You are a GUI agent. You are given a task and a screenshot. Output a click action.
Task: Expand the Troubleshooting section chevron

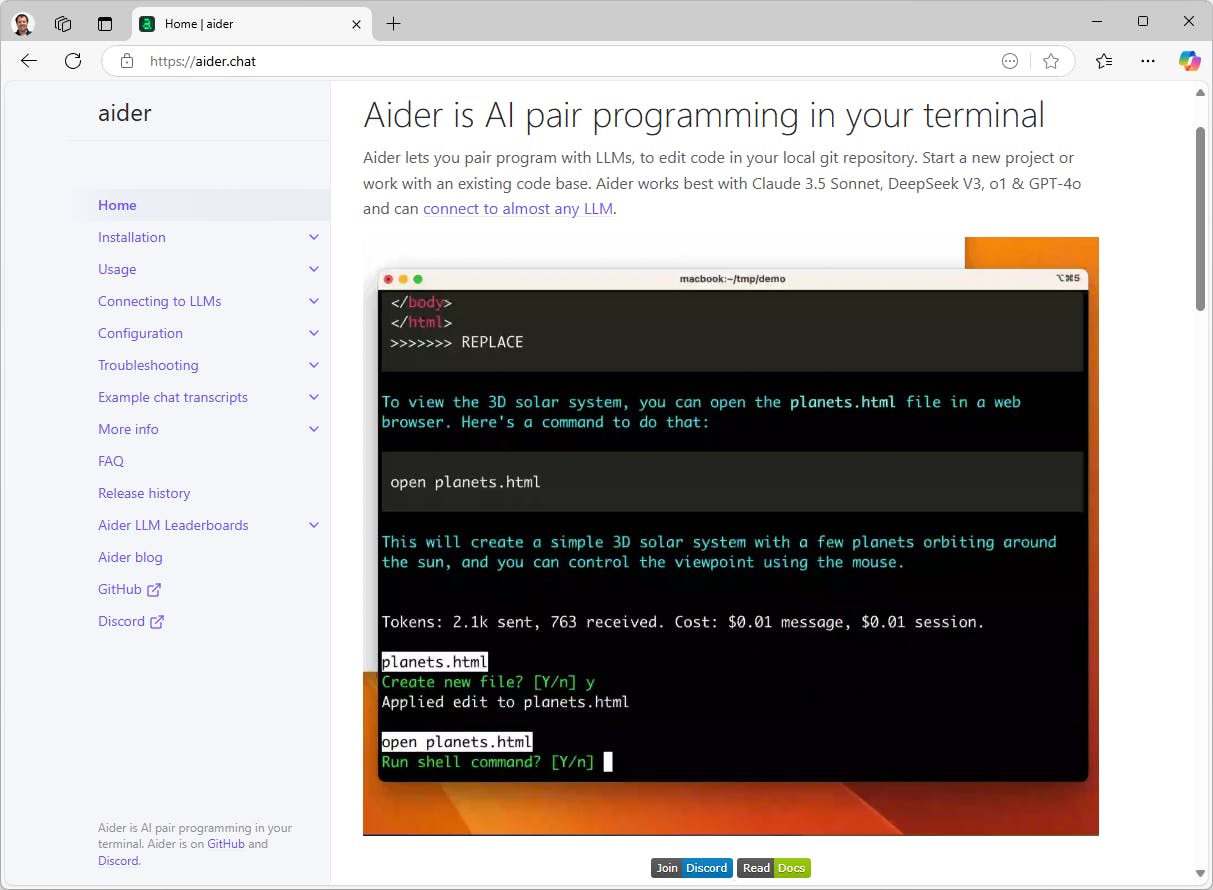coord(314,365)
